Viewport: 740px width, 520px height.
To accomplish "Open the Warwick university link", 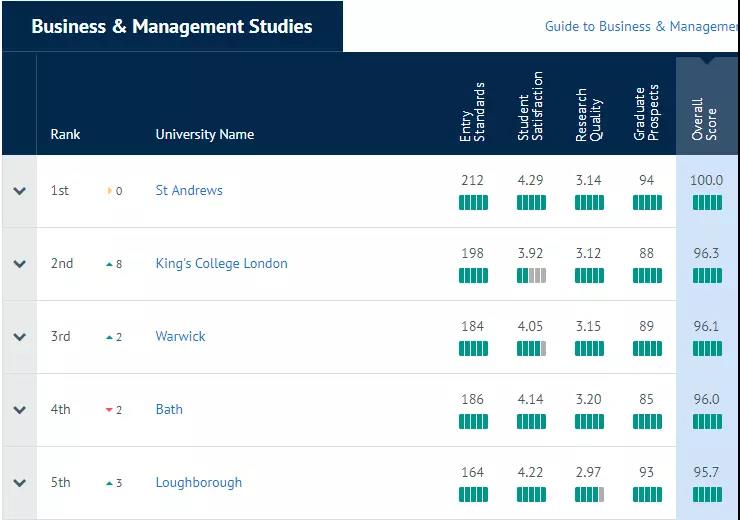I will (x=180, y=336).
